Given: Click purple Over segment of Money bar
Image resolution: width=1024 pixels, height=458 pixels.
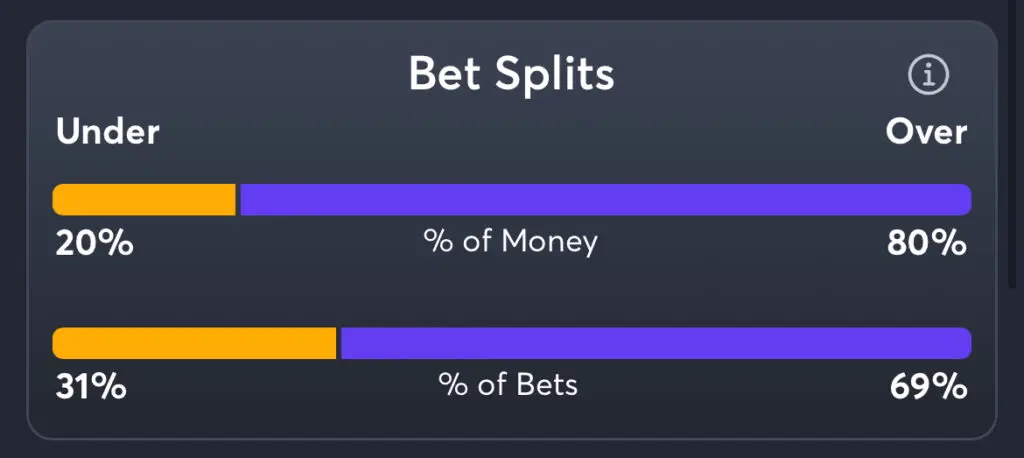Looking at the screenshot, I should [605, 200].
